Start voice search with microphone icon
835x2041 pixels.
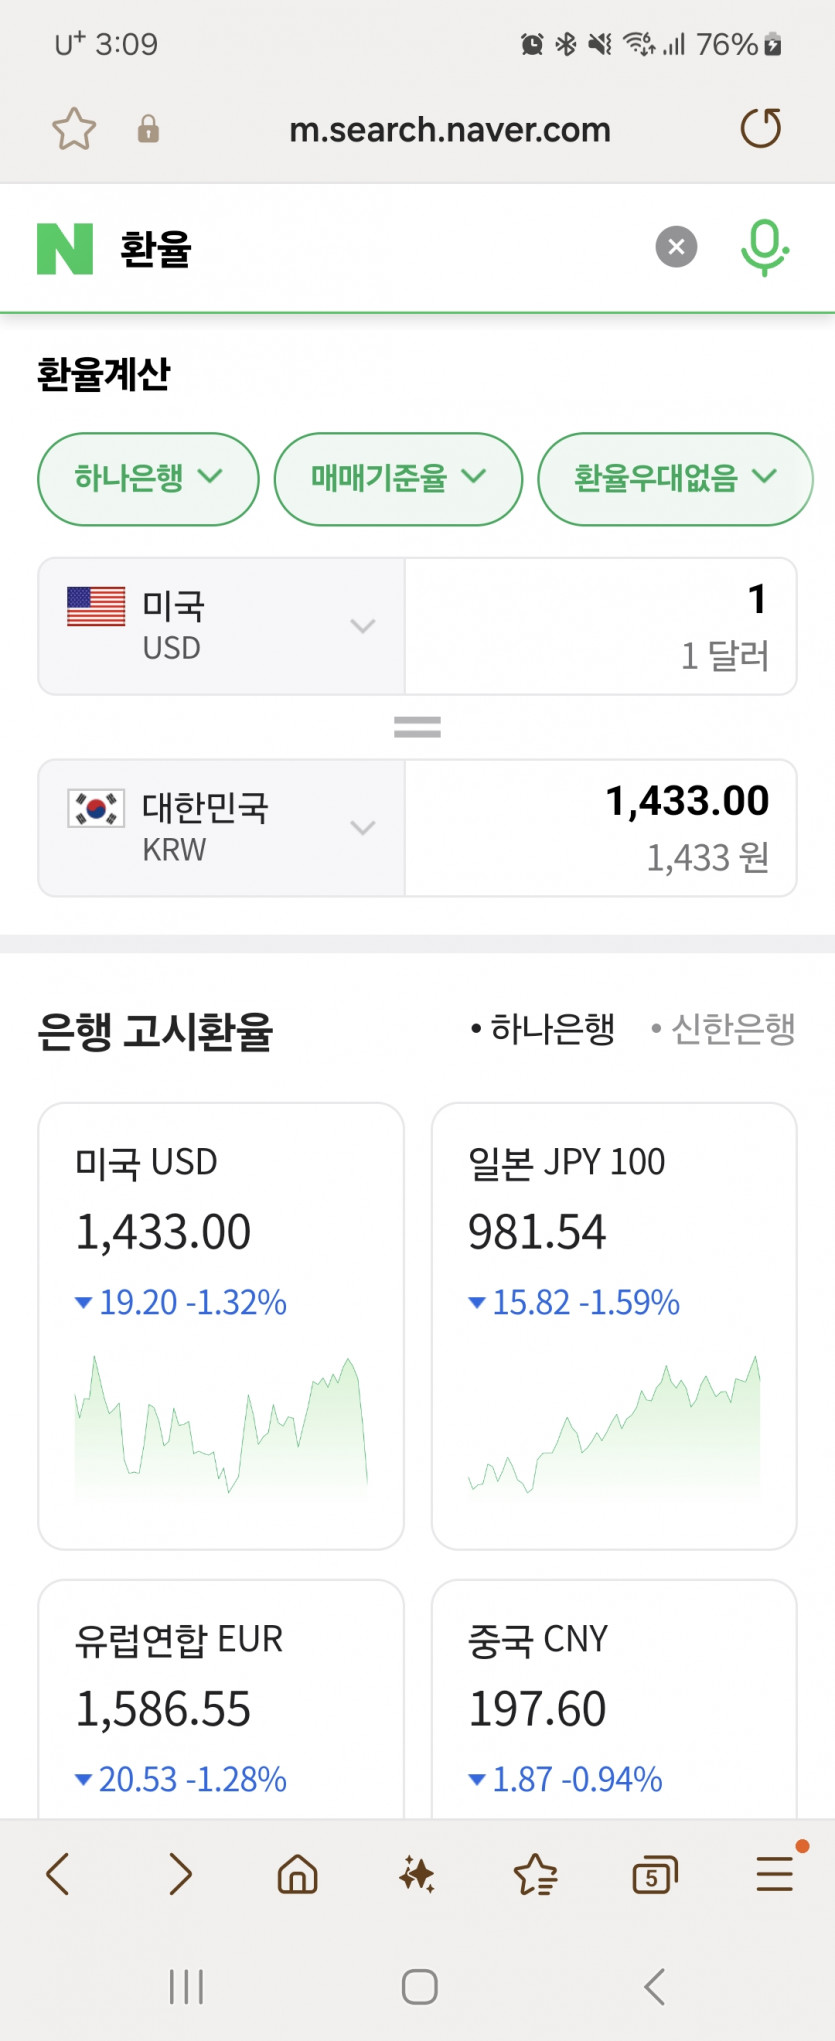[x=765, y=247]
